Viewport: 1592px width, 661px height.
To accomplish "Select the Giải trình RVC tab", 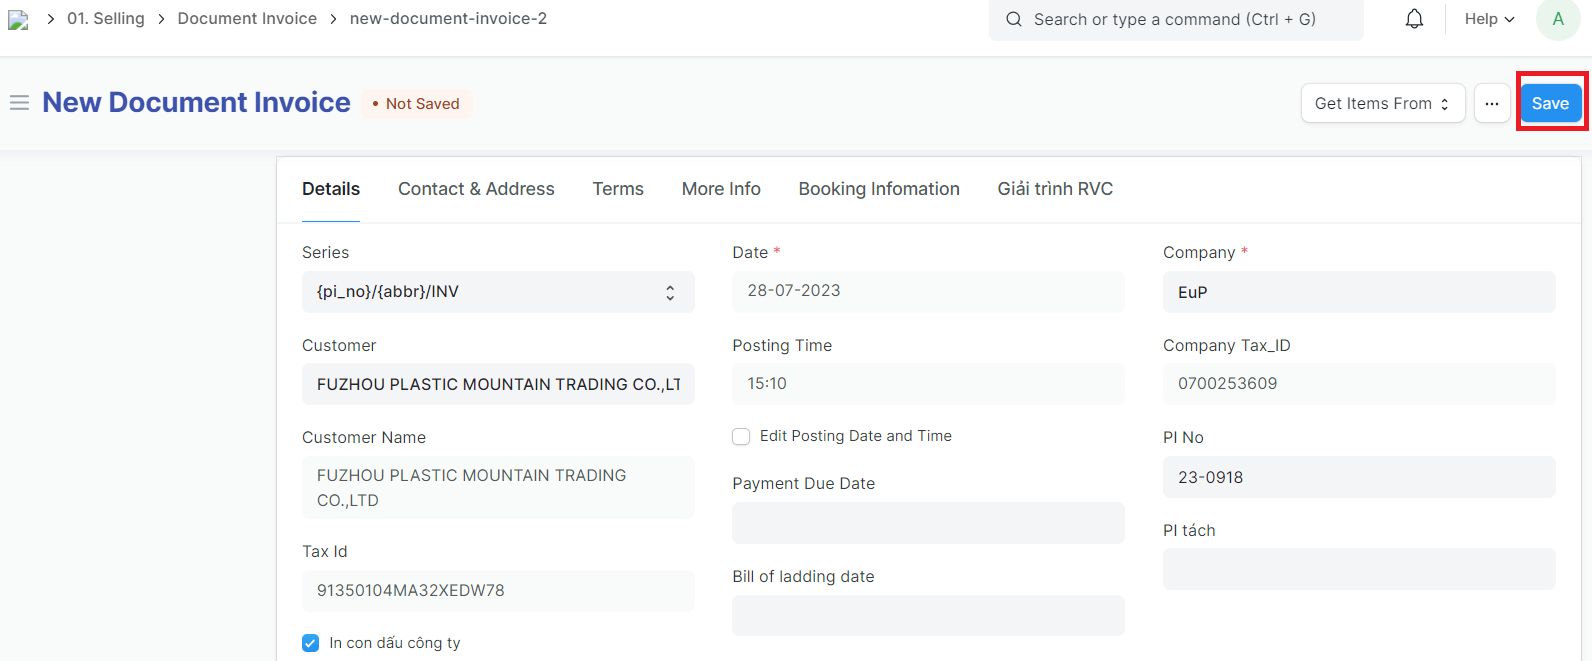I will pos(1054,189).
